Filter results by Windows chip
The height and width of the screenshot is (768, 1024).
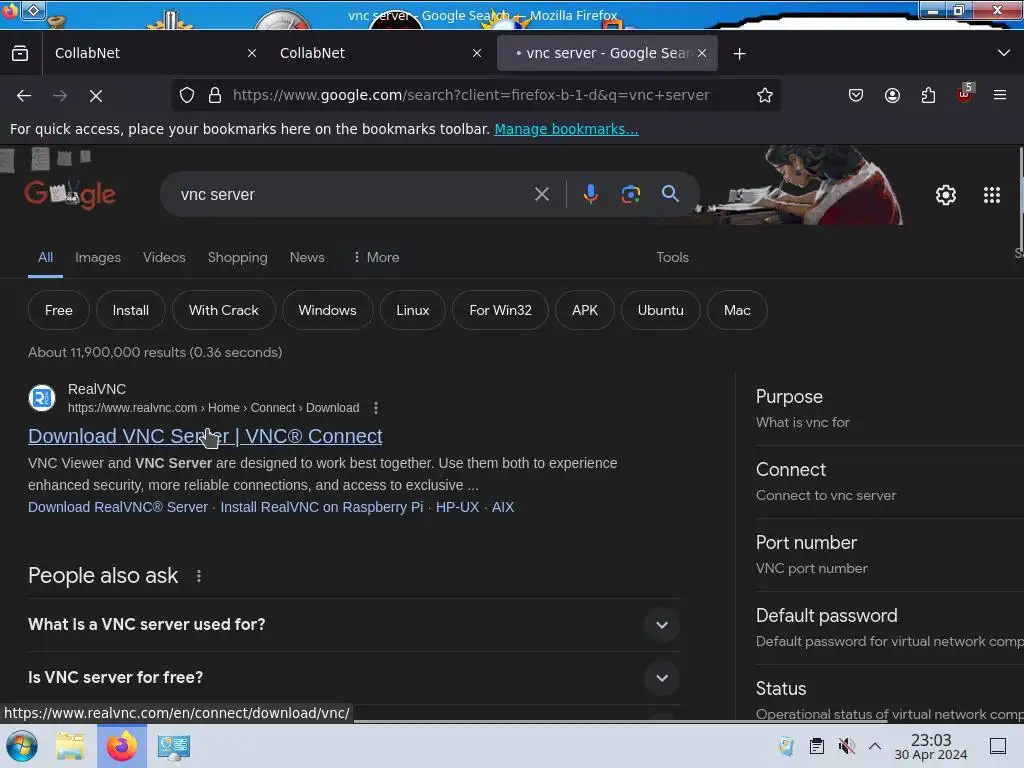pos(327,310)
